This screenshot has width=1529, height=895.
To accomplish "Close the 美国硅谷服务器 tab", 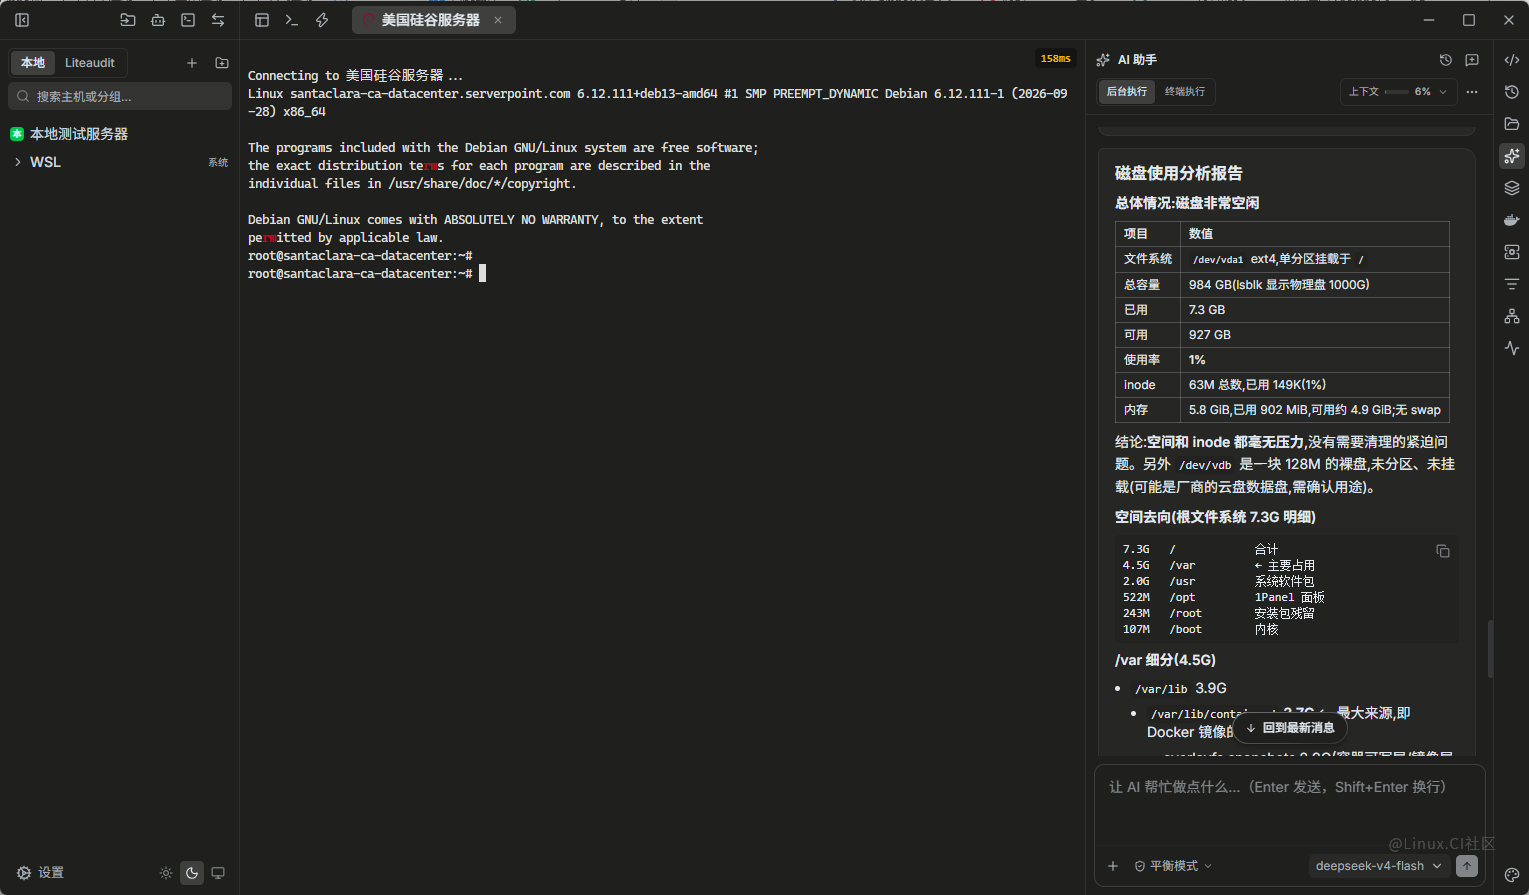I will point(498,20).
